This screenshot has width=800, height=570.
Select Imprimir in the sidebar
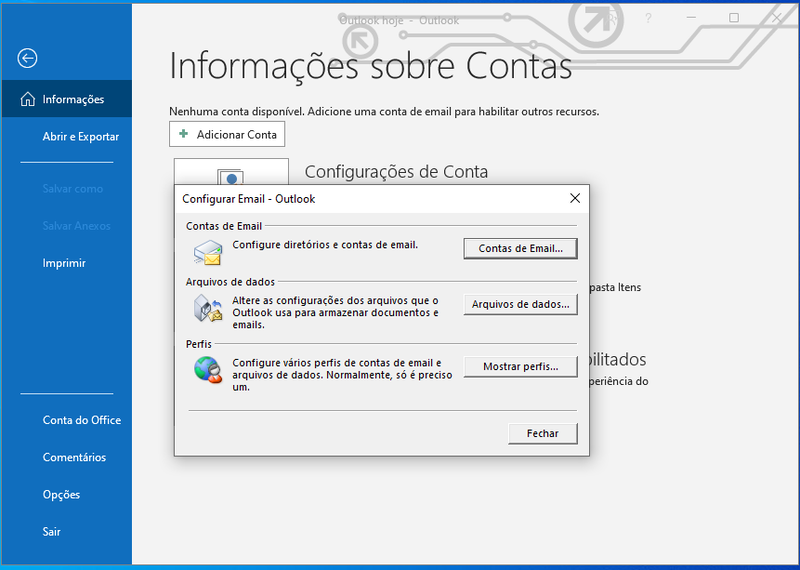64,263
